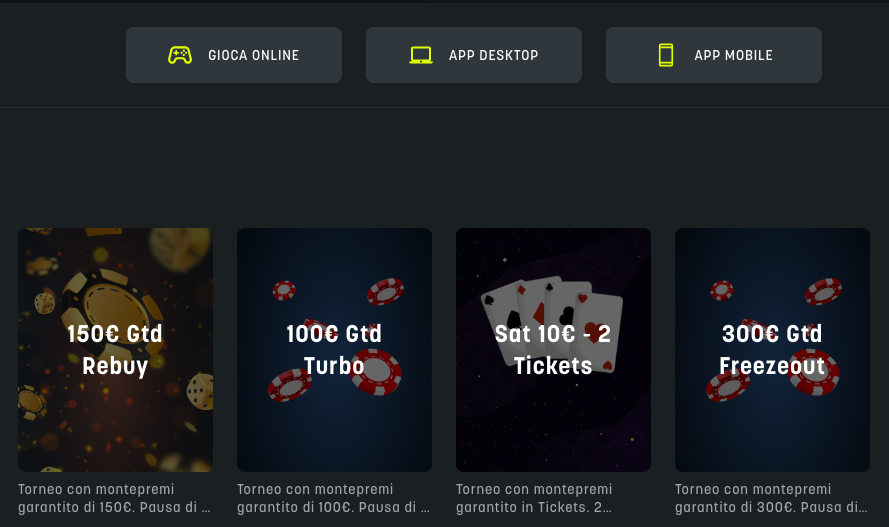Click description for garantito di 300€ tournament
This screenshot has height=527, width=889.
[x=771, y=498]
